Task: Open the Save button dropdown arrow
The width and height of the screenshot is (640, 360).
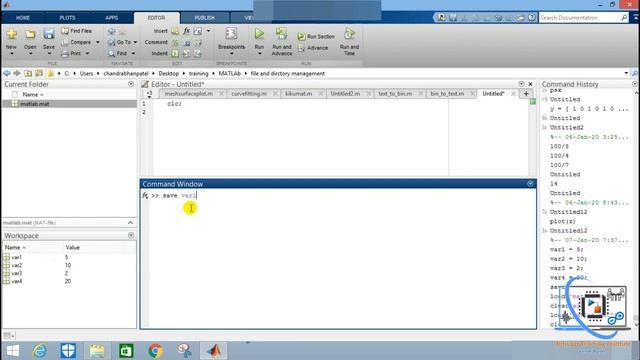Action: (49, 54)
